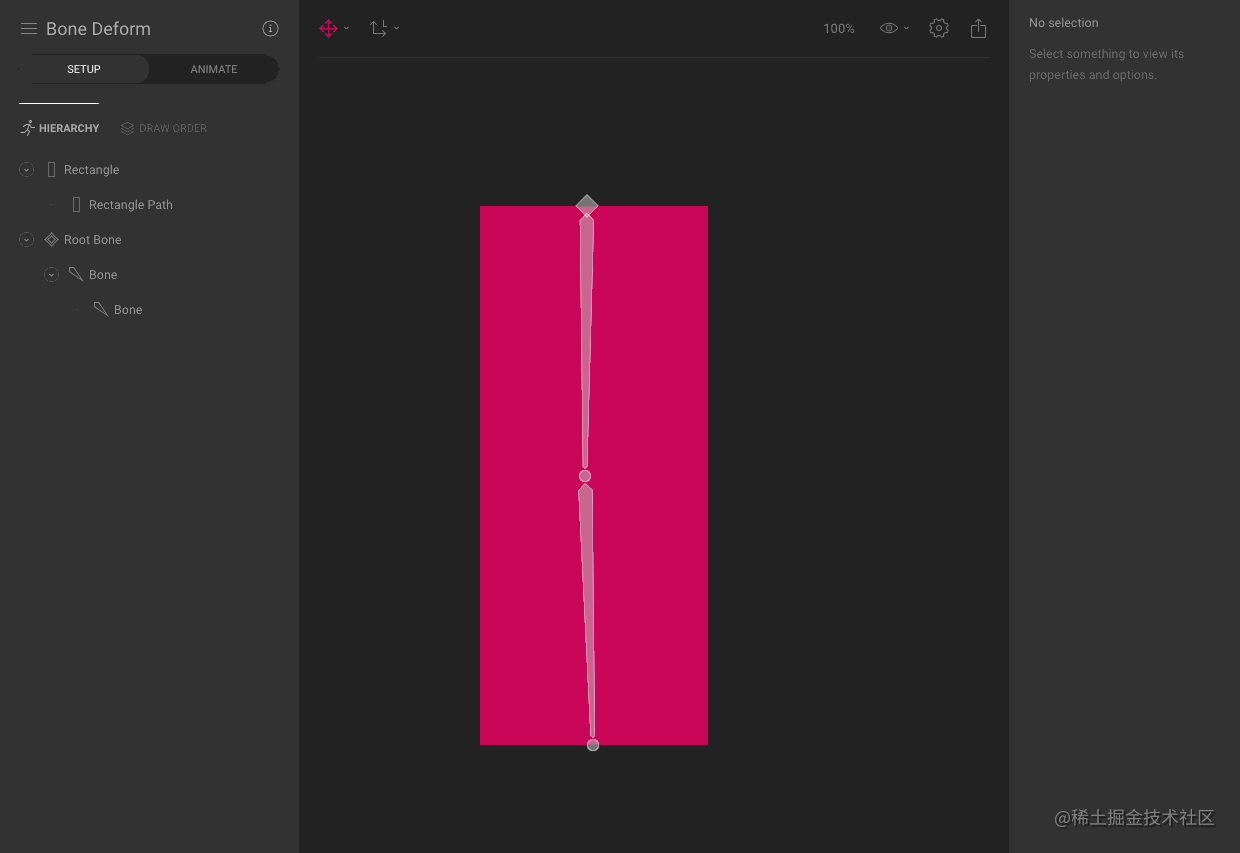Screen dimensions: 1240x853
Task: Select the lower bone on the canvas
Action: click(588, 610)
